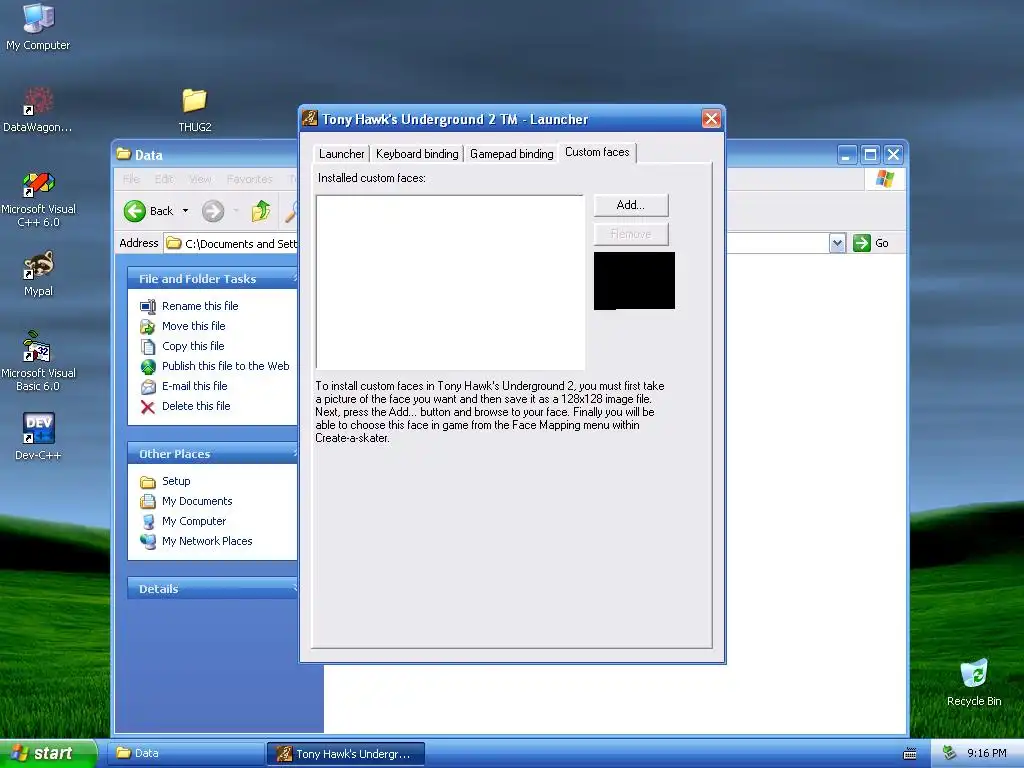Viewport: 1024px width, 768px height.
Task: Click the Tony Hawk's Undergr... taskbar button
Action: (346, 754)
